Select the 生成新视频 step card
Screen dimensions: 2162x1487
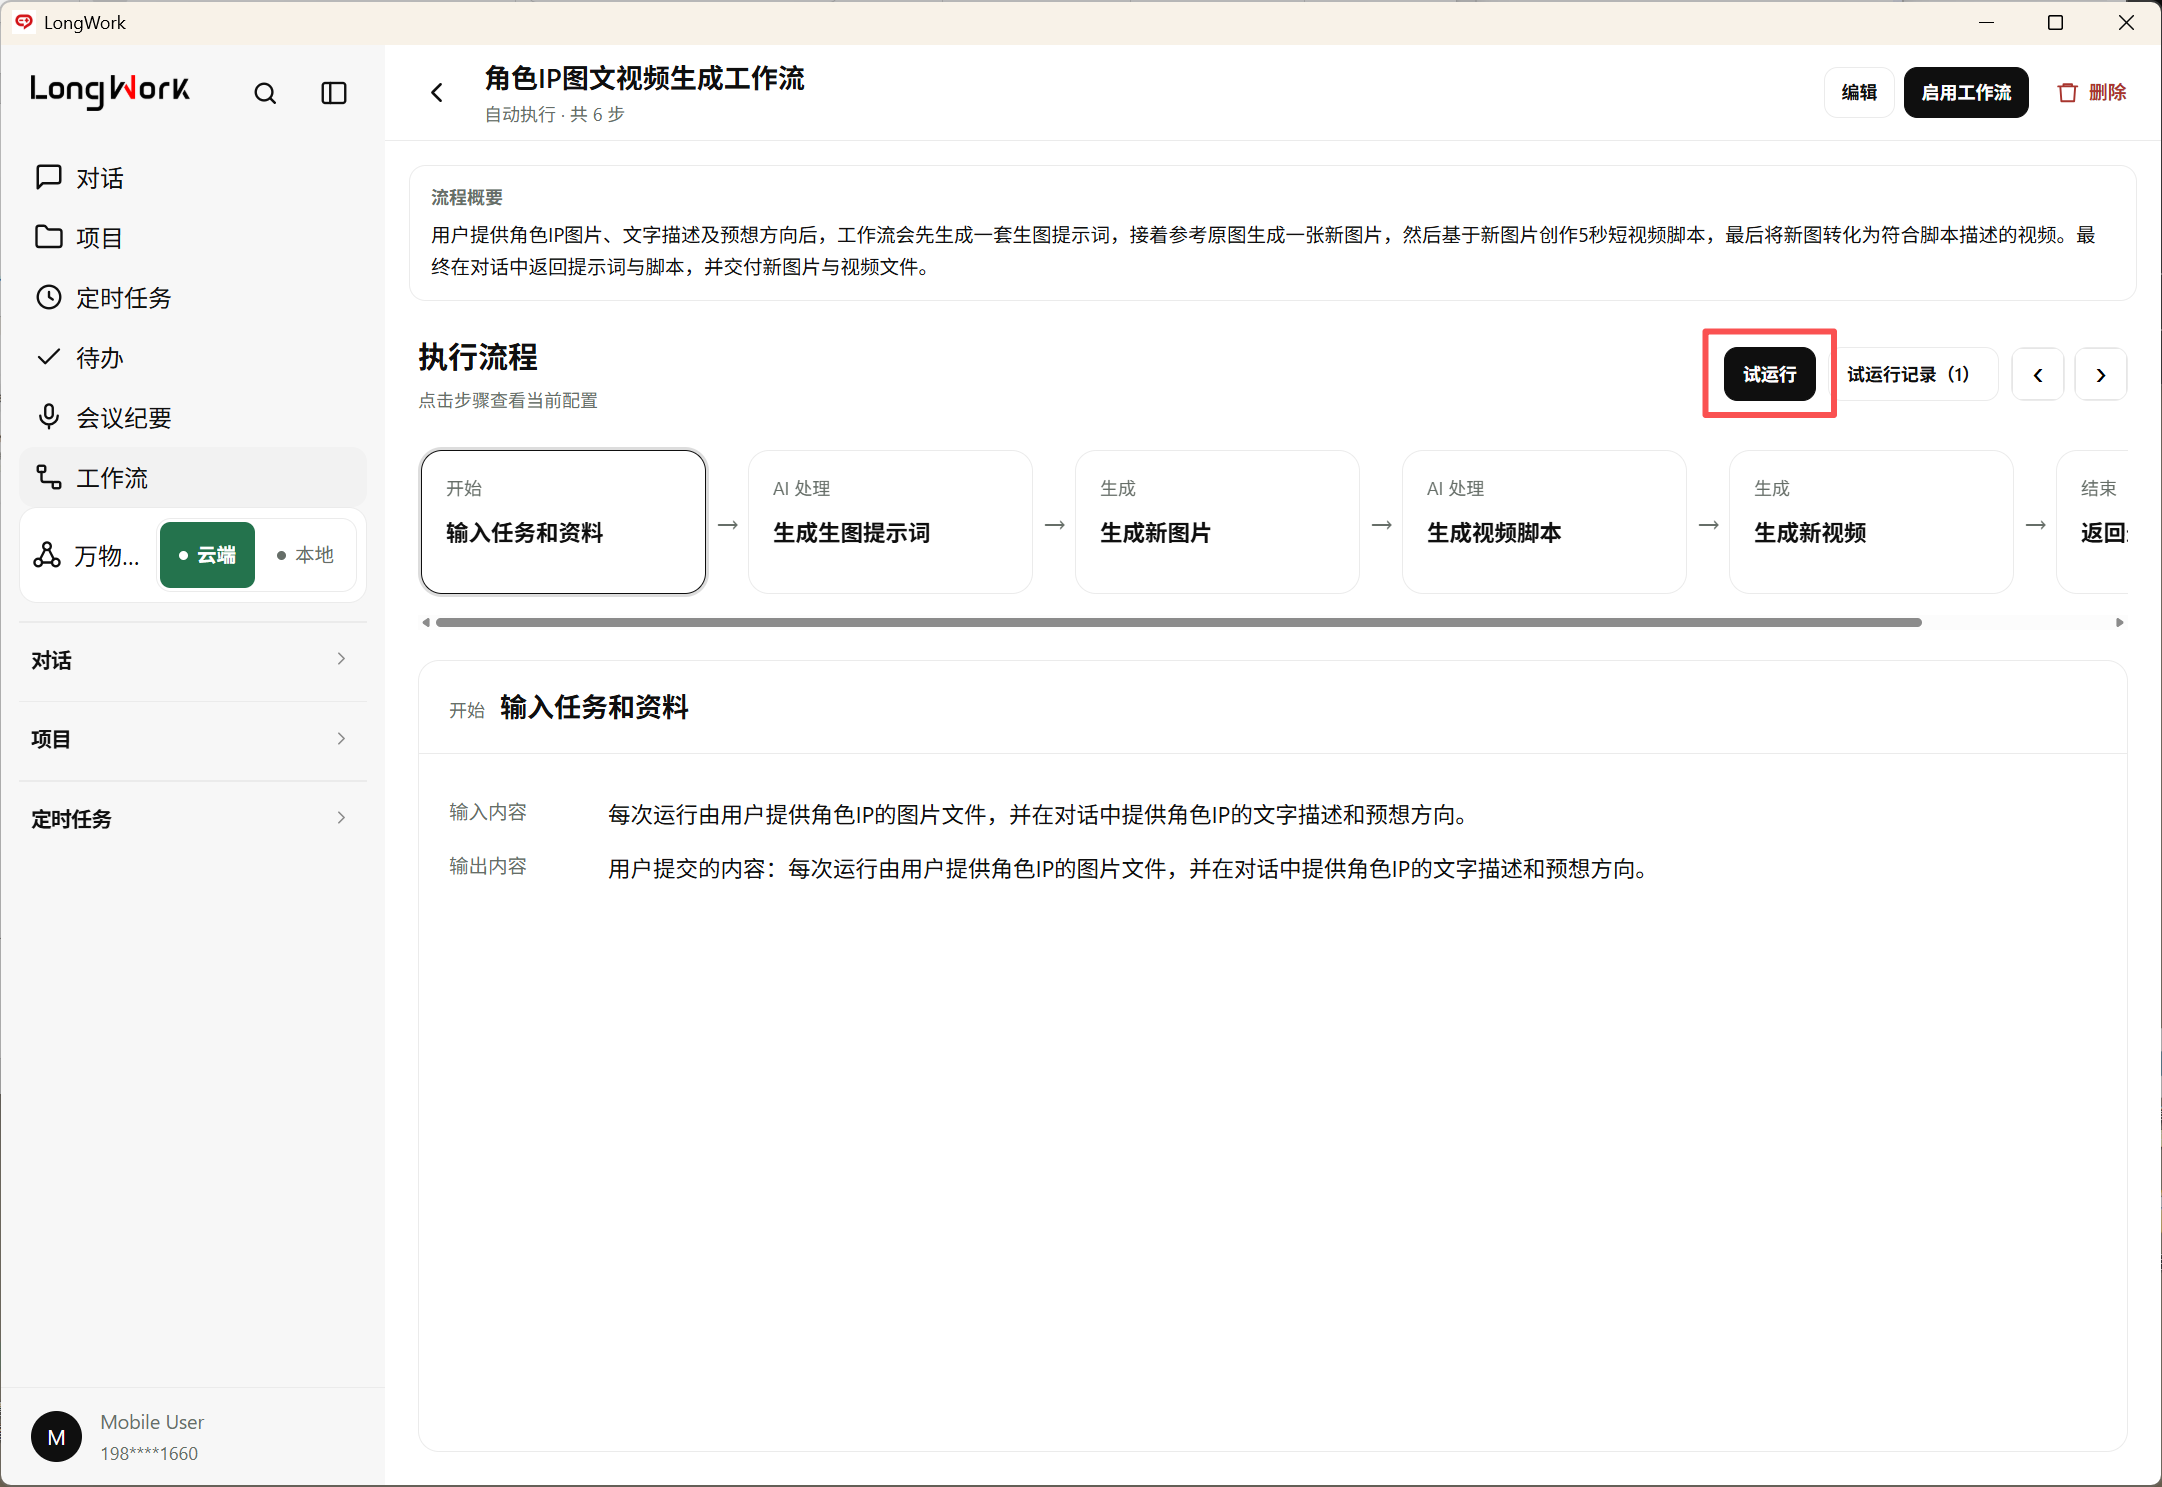coord(1871,522)
